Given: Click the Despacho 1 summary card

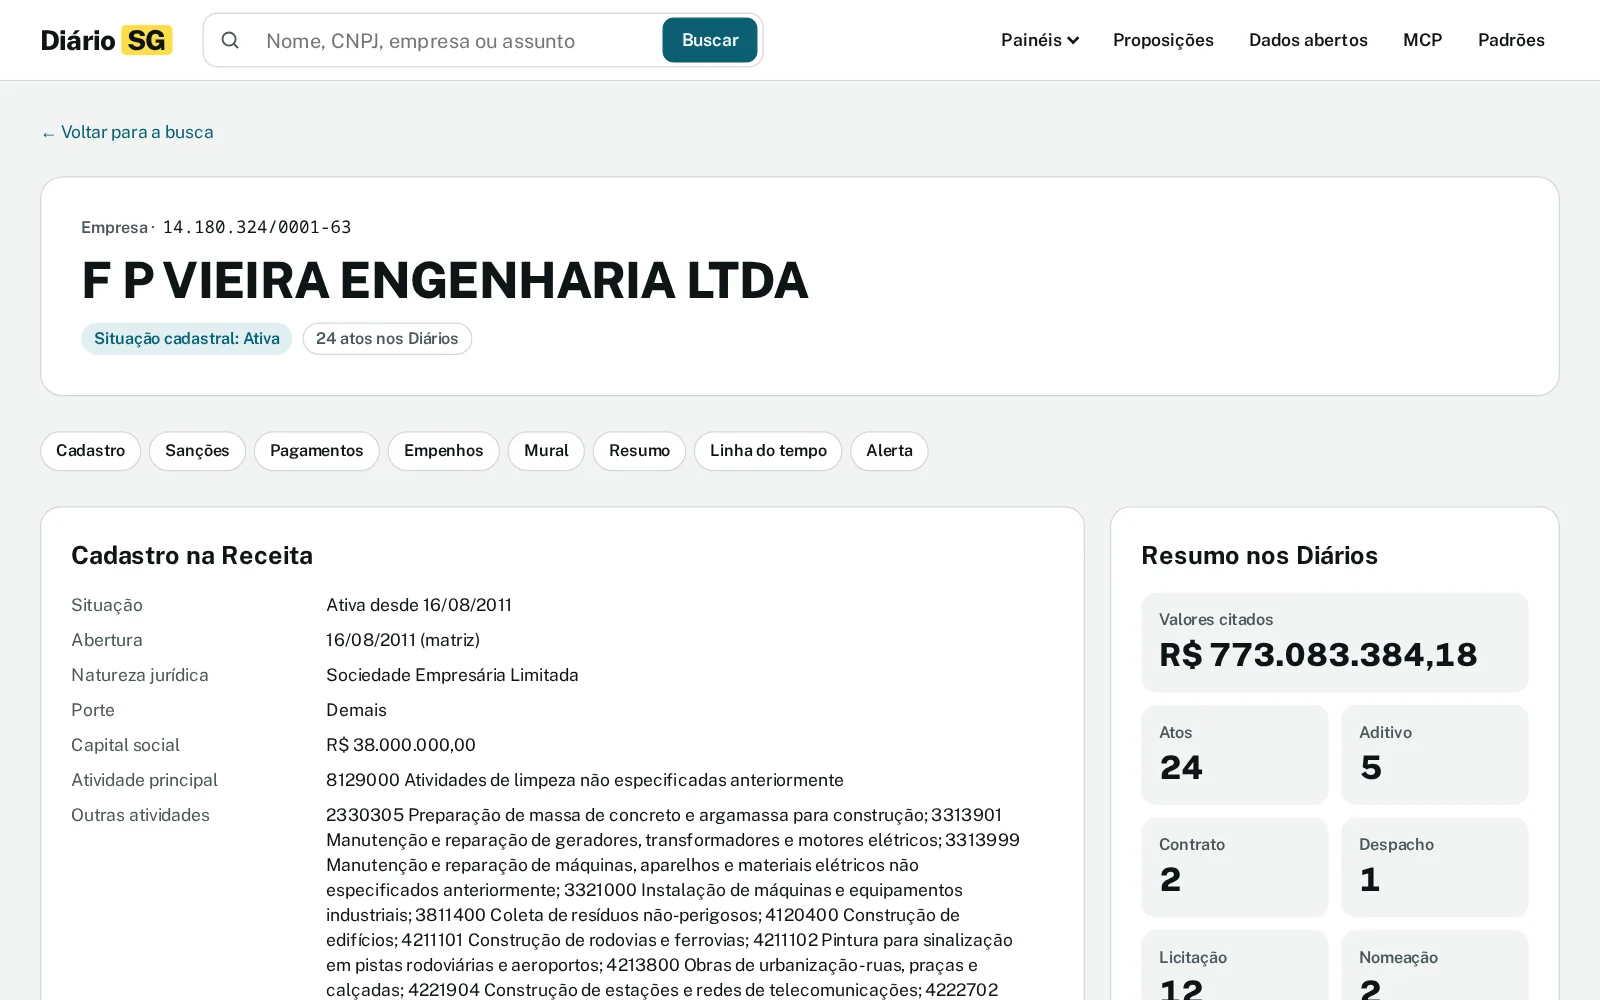Looking at the screenshot, I should coord(1435,867).
